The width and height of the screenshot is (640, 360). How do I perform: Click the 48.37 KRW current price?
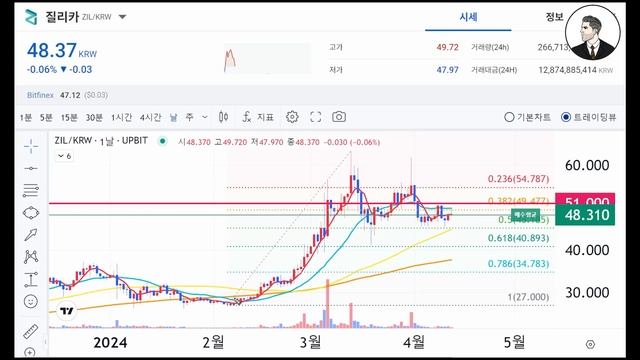[x=62, y=51]
